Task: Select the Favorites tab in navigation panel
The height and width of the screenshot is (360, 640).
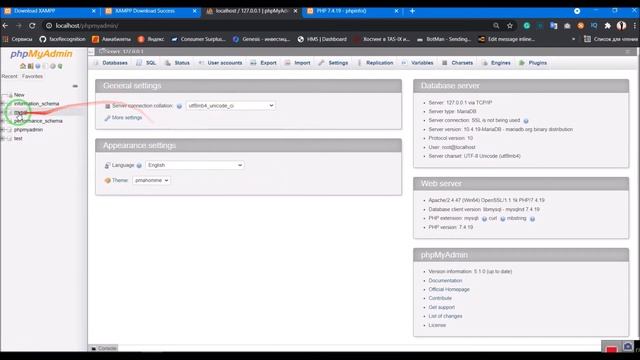Action: [32, 76]
